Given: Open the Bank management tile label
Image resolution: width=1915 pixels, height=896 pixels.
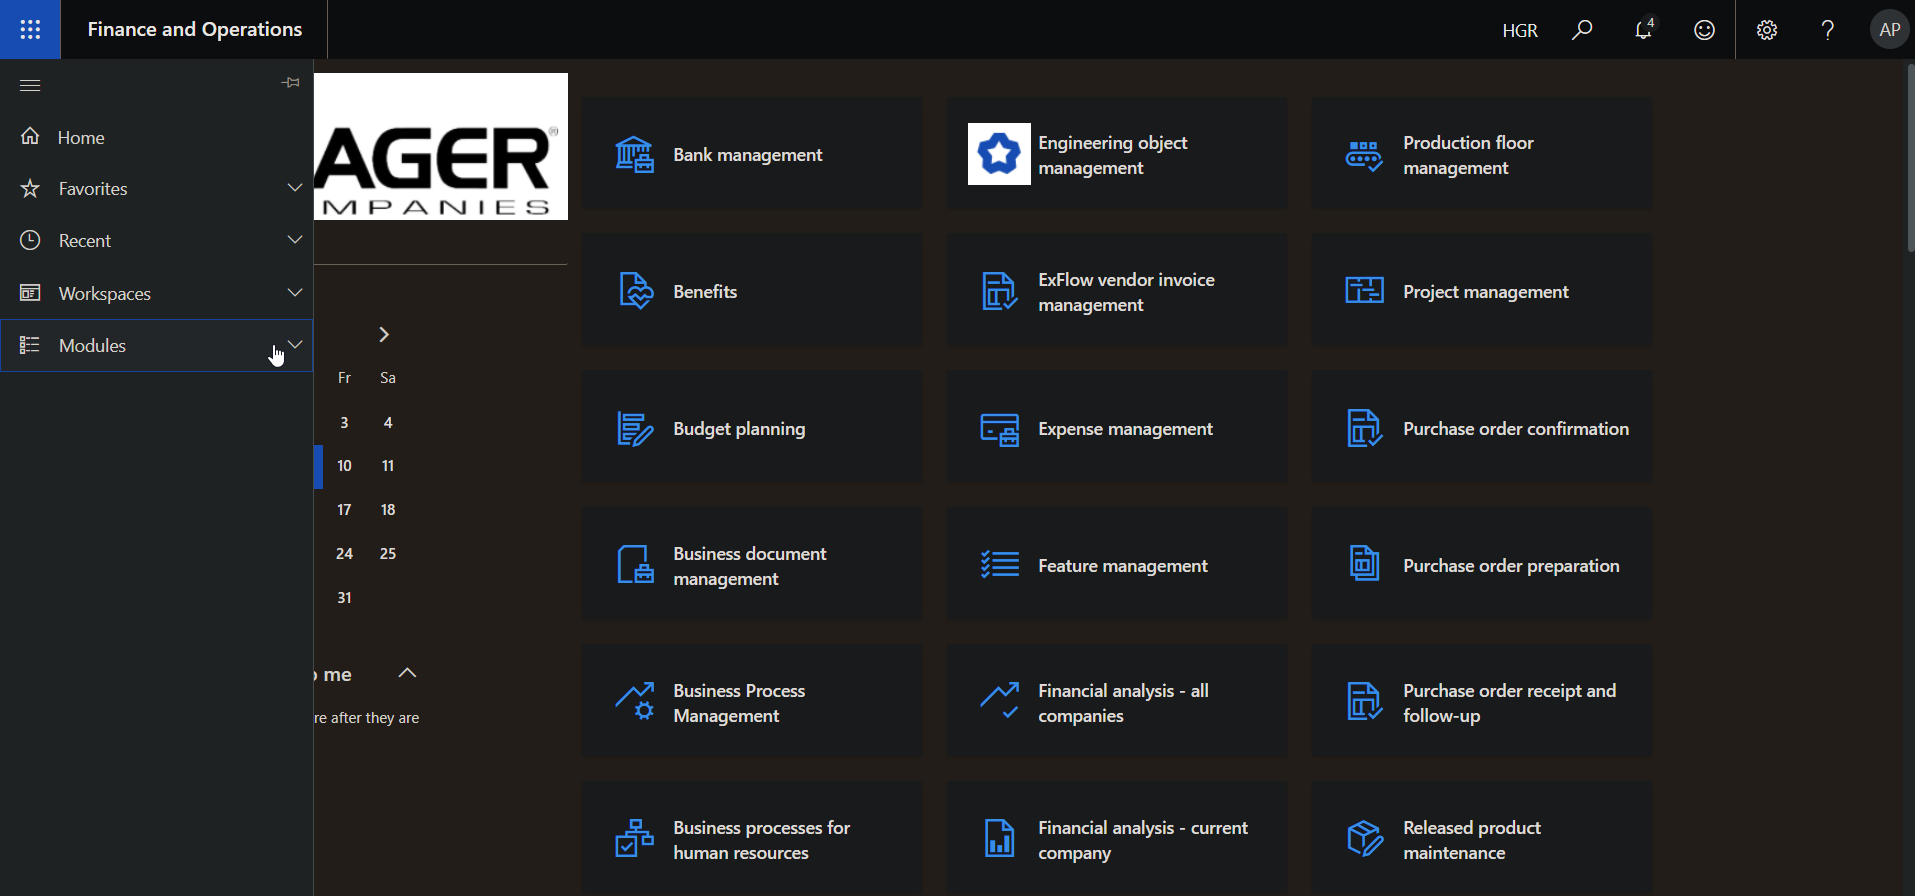Looking at the screenshot, I should point(748,154).
